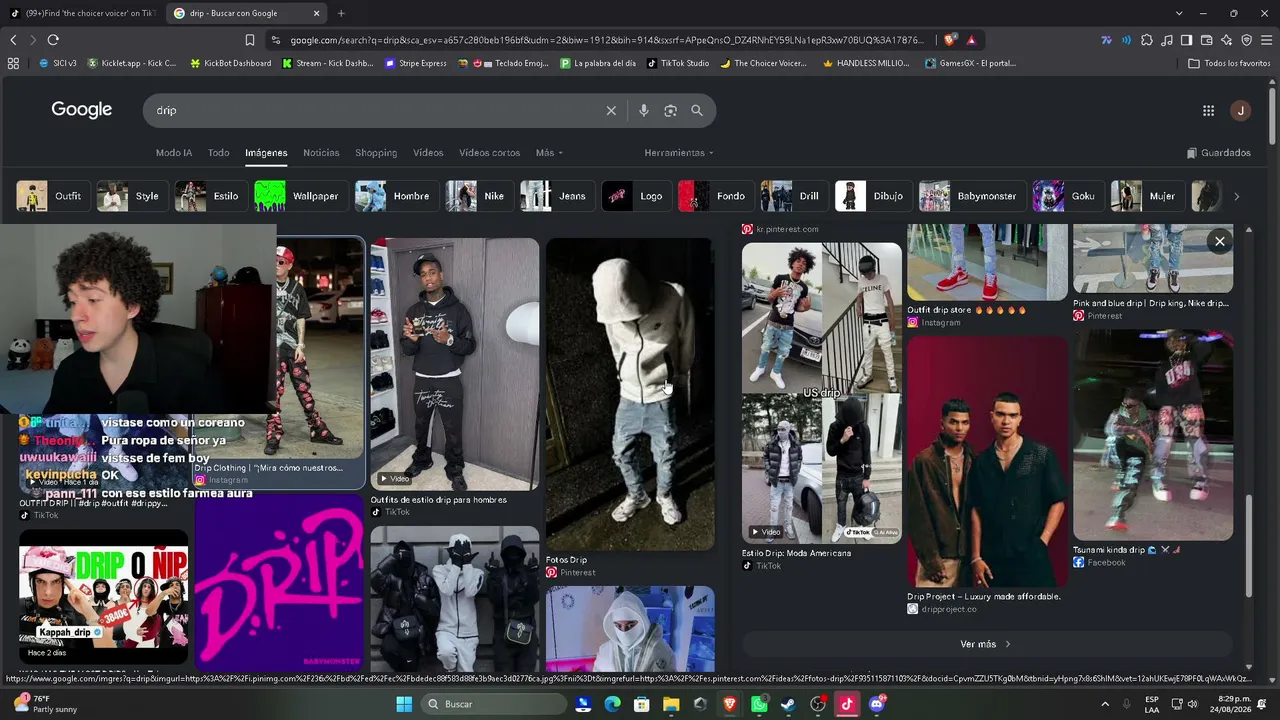The image size is (1280, 720).
Task: Open File Explorer from the taskbar
Action: point(671,704)
